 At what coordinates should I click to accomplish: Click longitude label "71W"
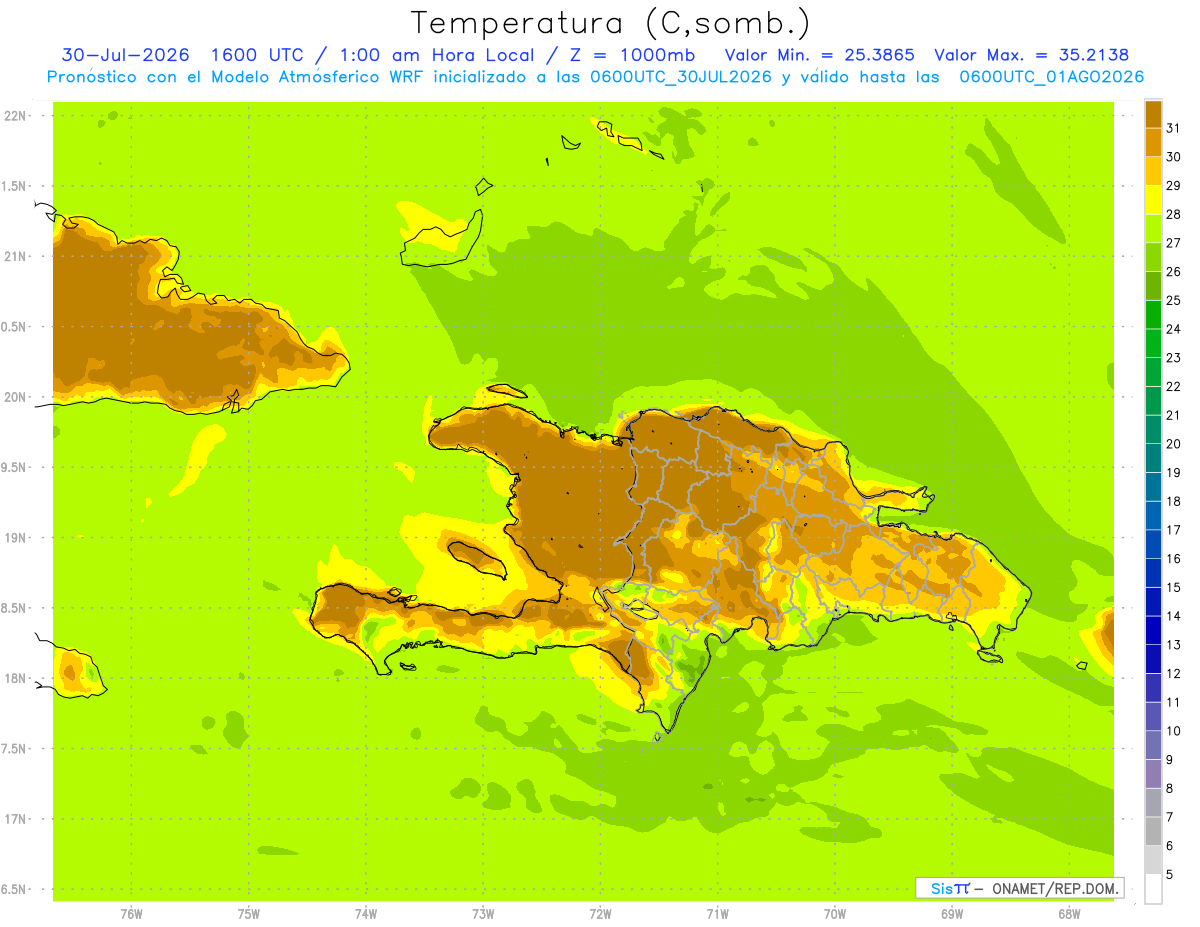coord(717,914)
